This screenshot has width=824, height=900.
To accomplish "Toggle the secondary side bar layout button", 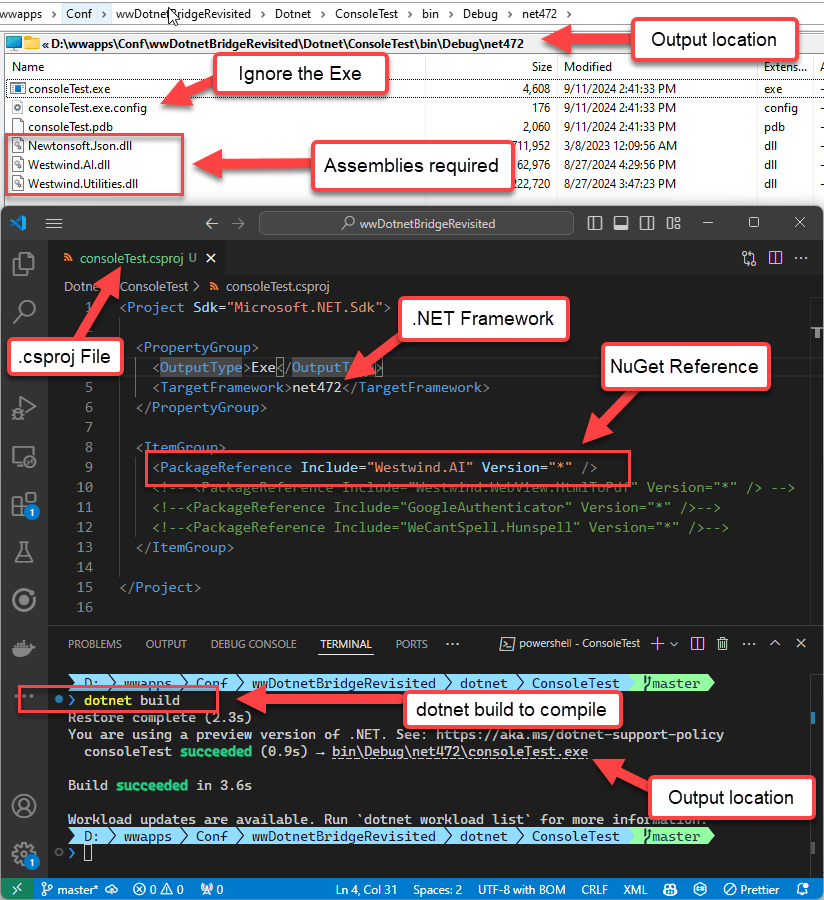I will click(645, 223).
